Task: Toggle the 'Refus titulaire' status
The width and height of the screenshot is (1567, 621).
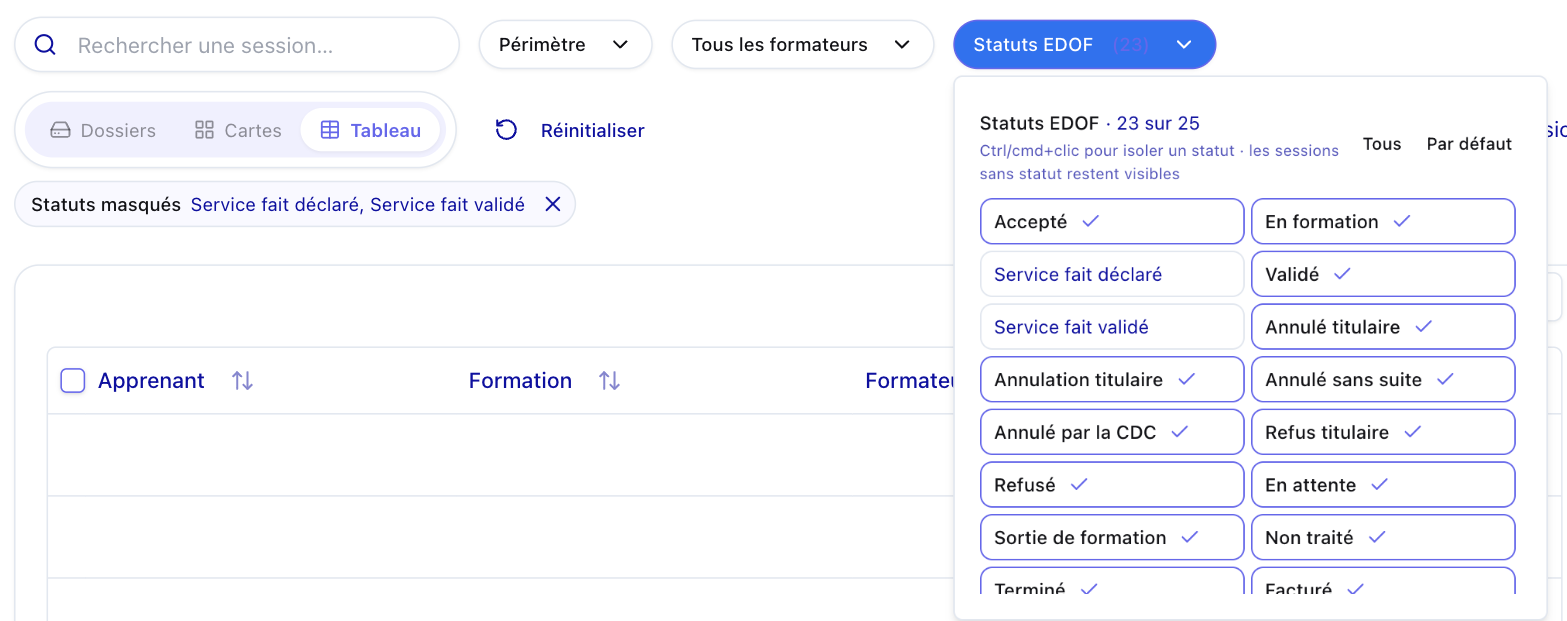Action: [x=1383, y=432]
